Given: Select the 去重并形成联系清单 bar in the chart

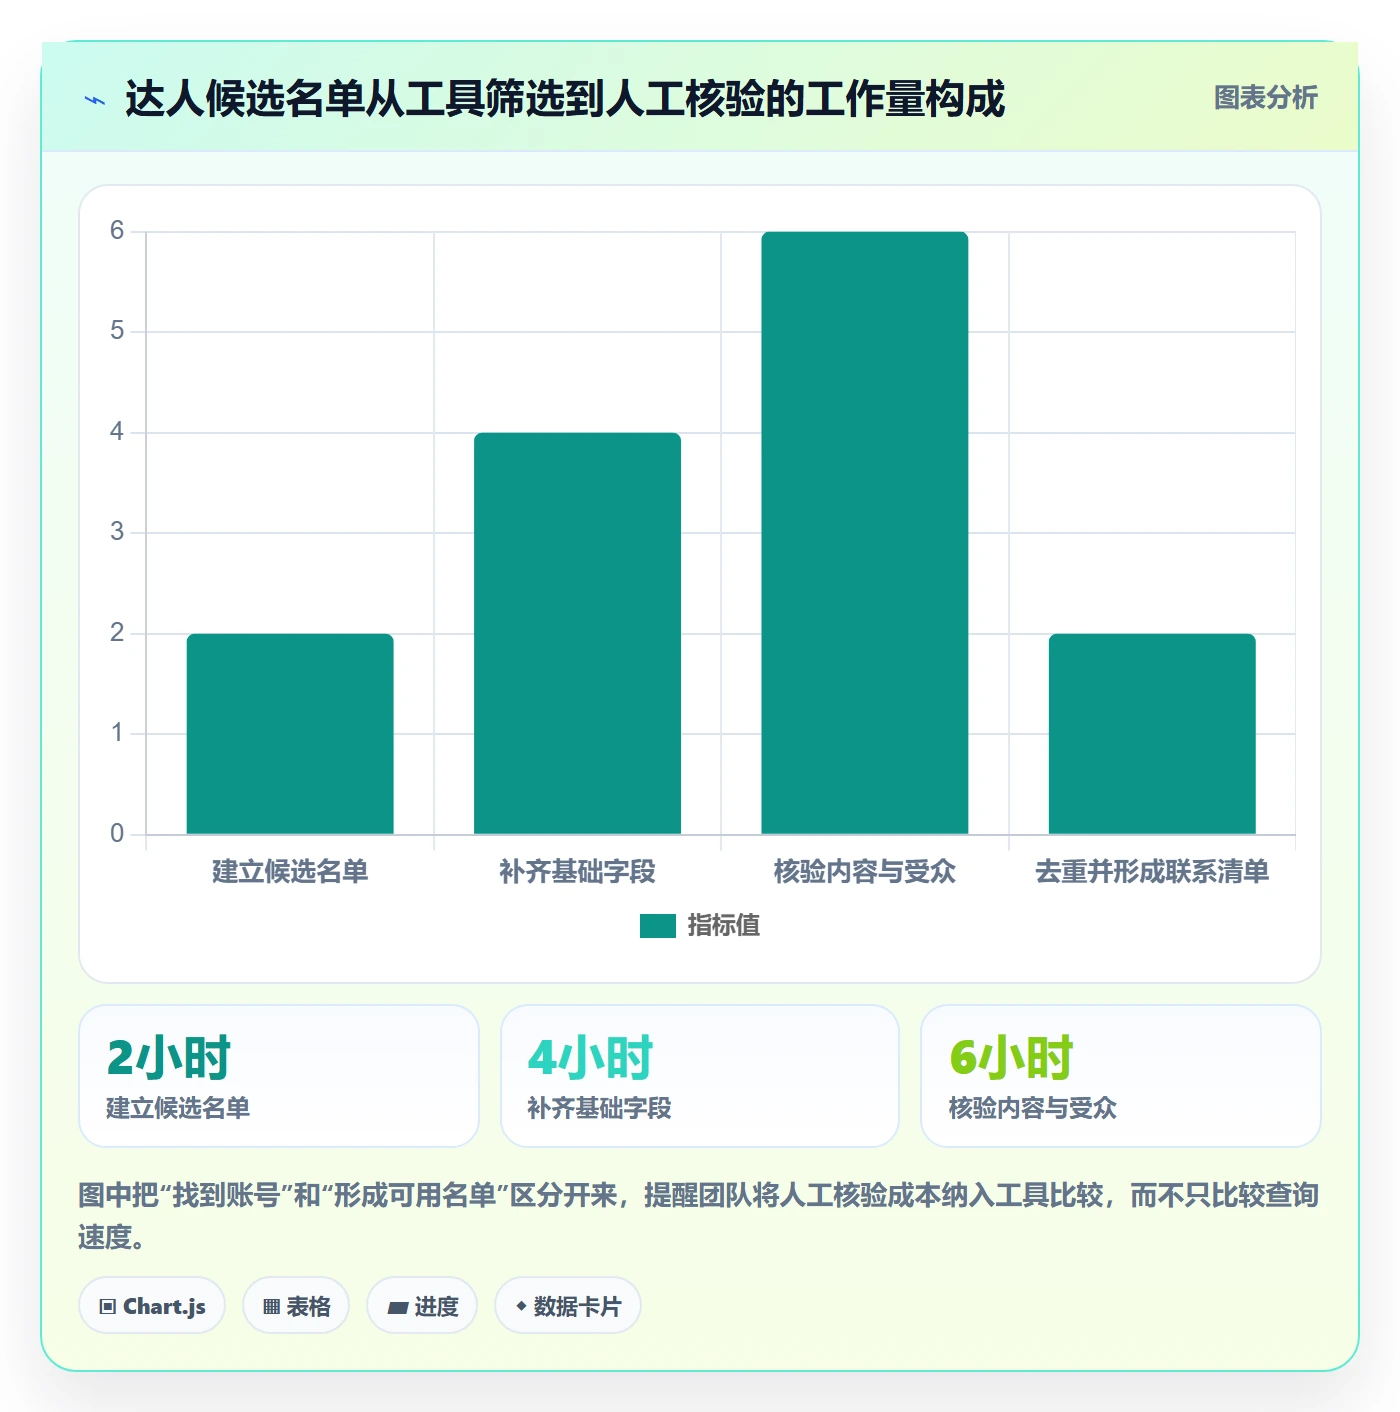Looking at the screenshot, I should point(1152,734).
